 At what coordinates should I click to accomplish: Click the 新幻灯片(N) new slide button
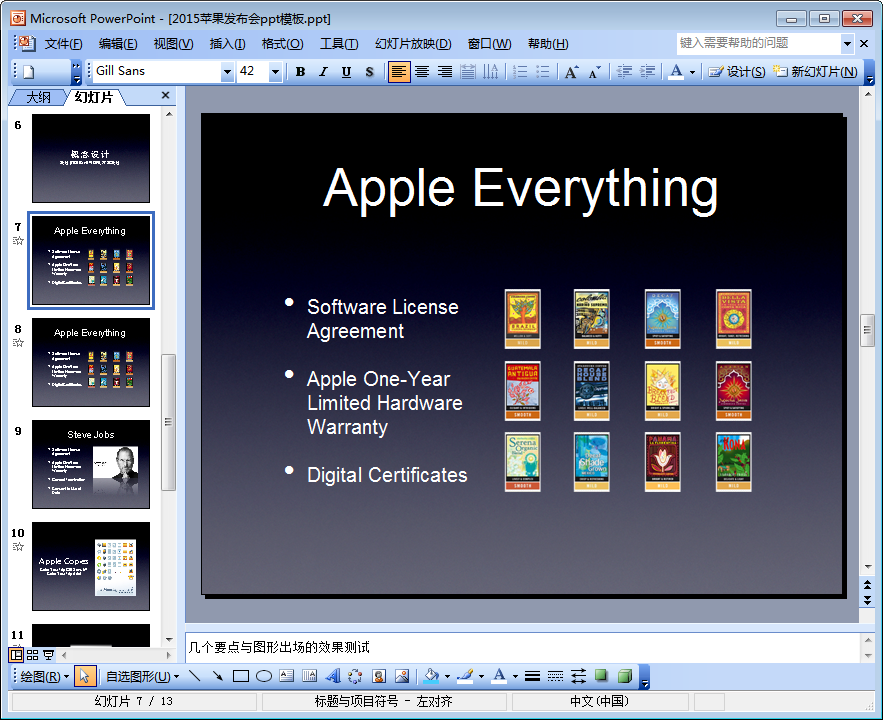[815, 71]
